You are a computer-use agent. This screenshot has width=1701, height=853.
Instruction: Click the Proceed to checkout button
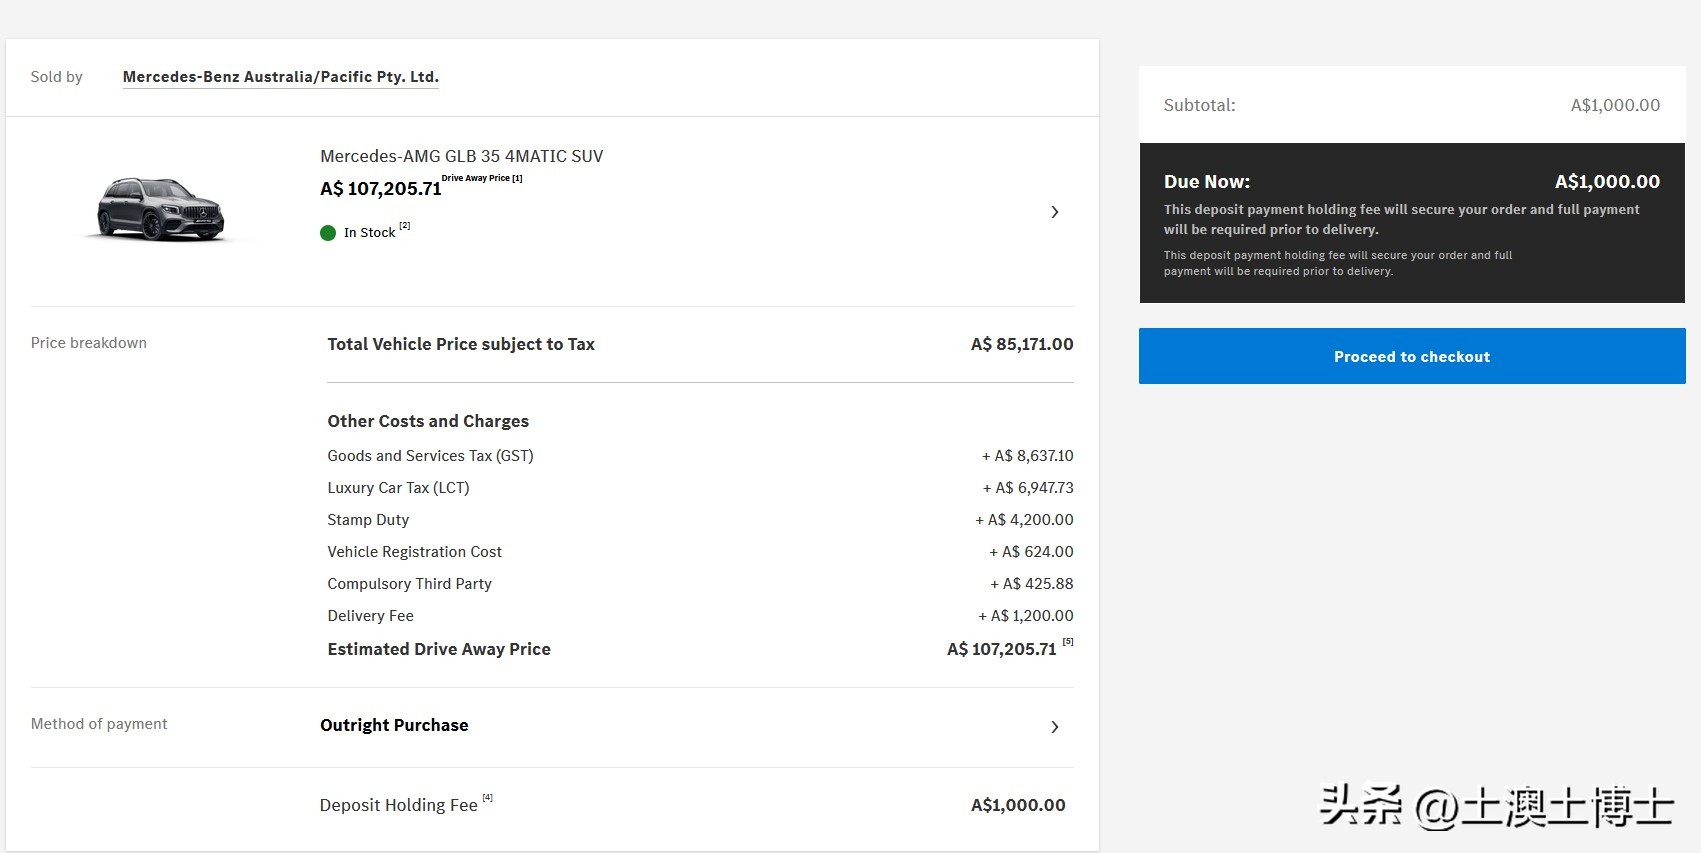1411,356
